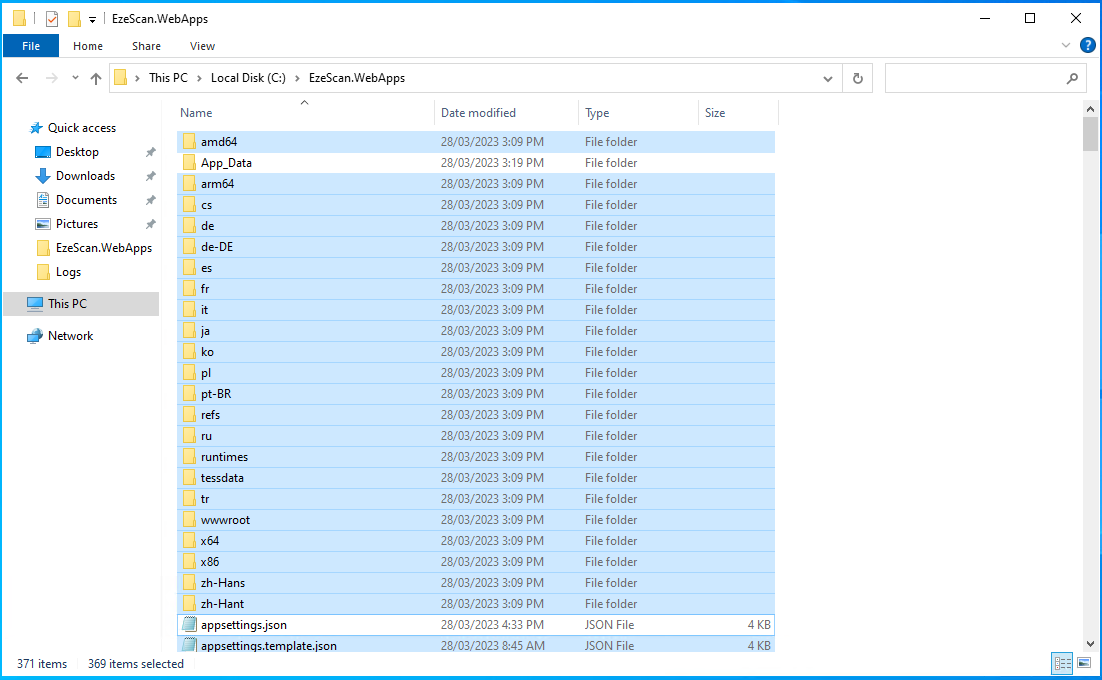This screenshot has height=680, width=1102.
Task: Sort by Date modified column header
Action: click(479, 113)
